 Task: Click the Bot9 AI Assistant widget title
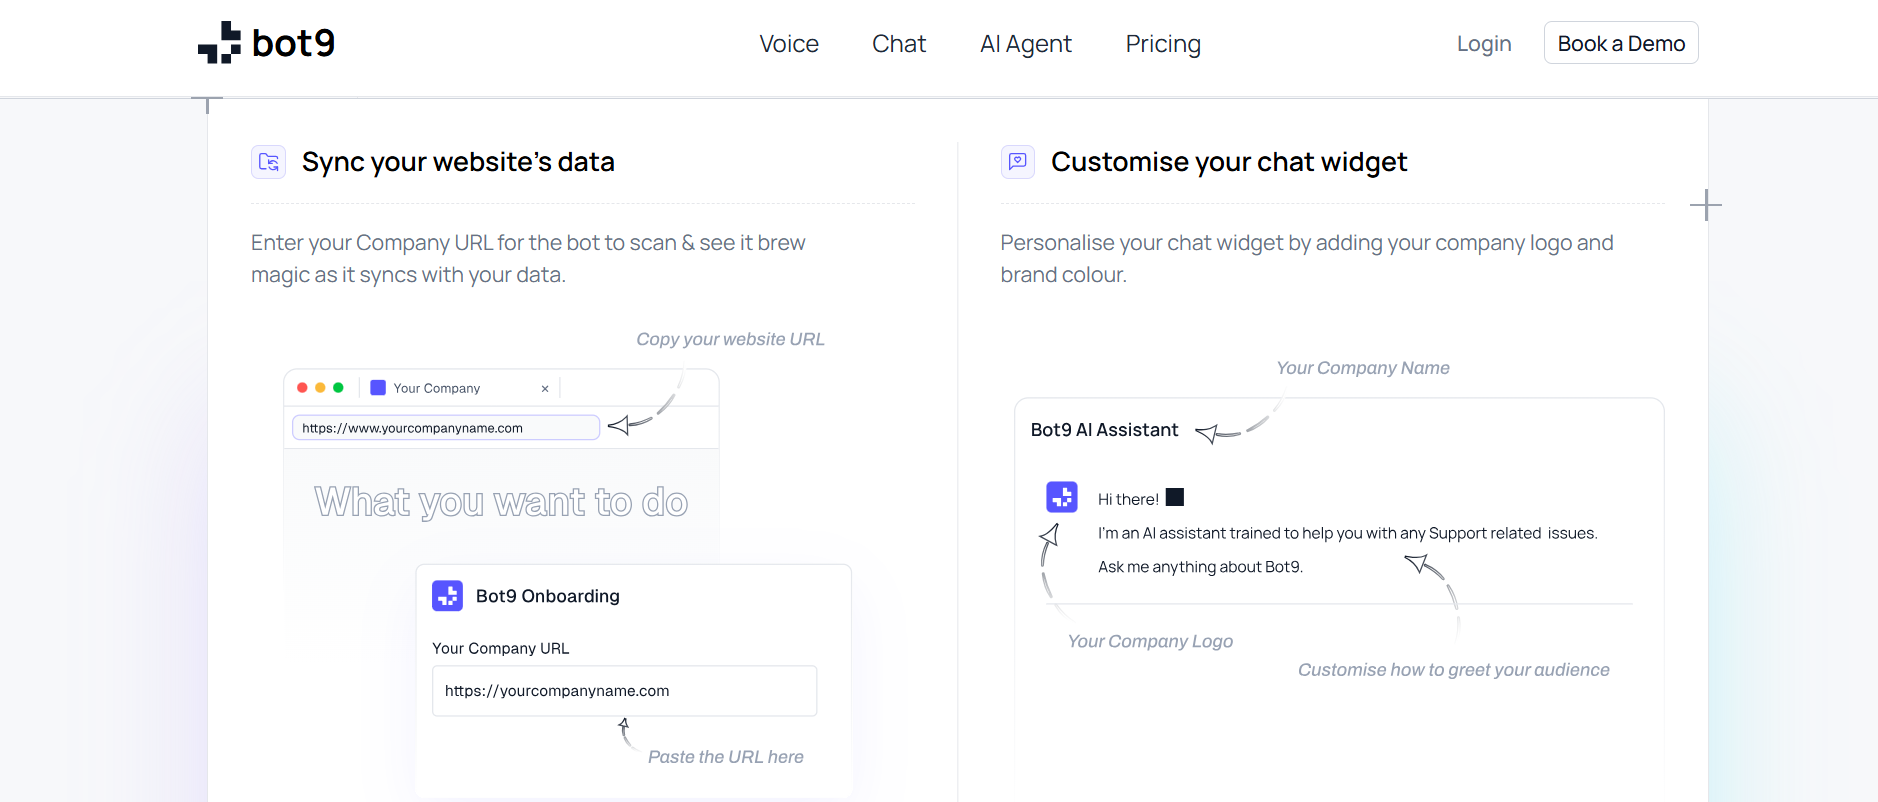(x=1104, y=430)
